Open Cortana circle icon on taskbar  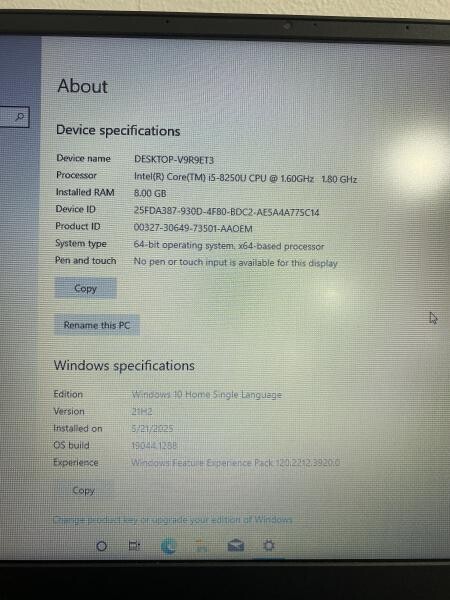tap(101, 546)
